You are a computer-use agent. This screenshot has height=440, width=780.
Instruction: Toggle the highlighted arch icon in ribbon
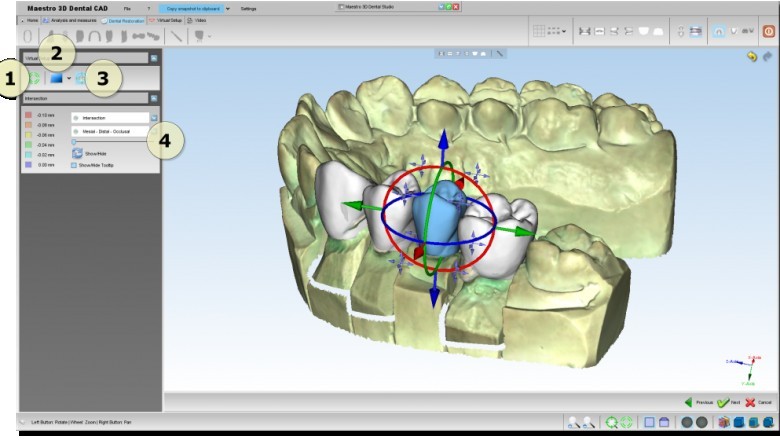pos(719,31)
